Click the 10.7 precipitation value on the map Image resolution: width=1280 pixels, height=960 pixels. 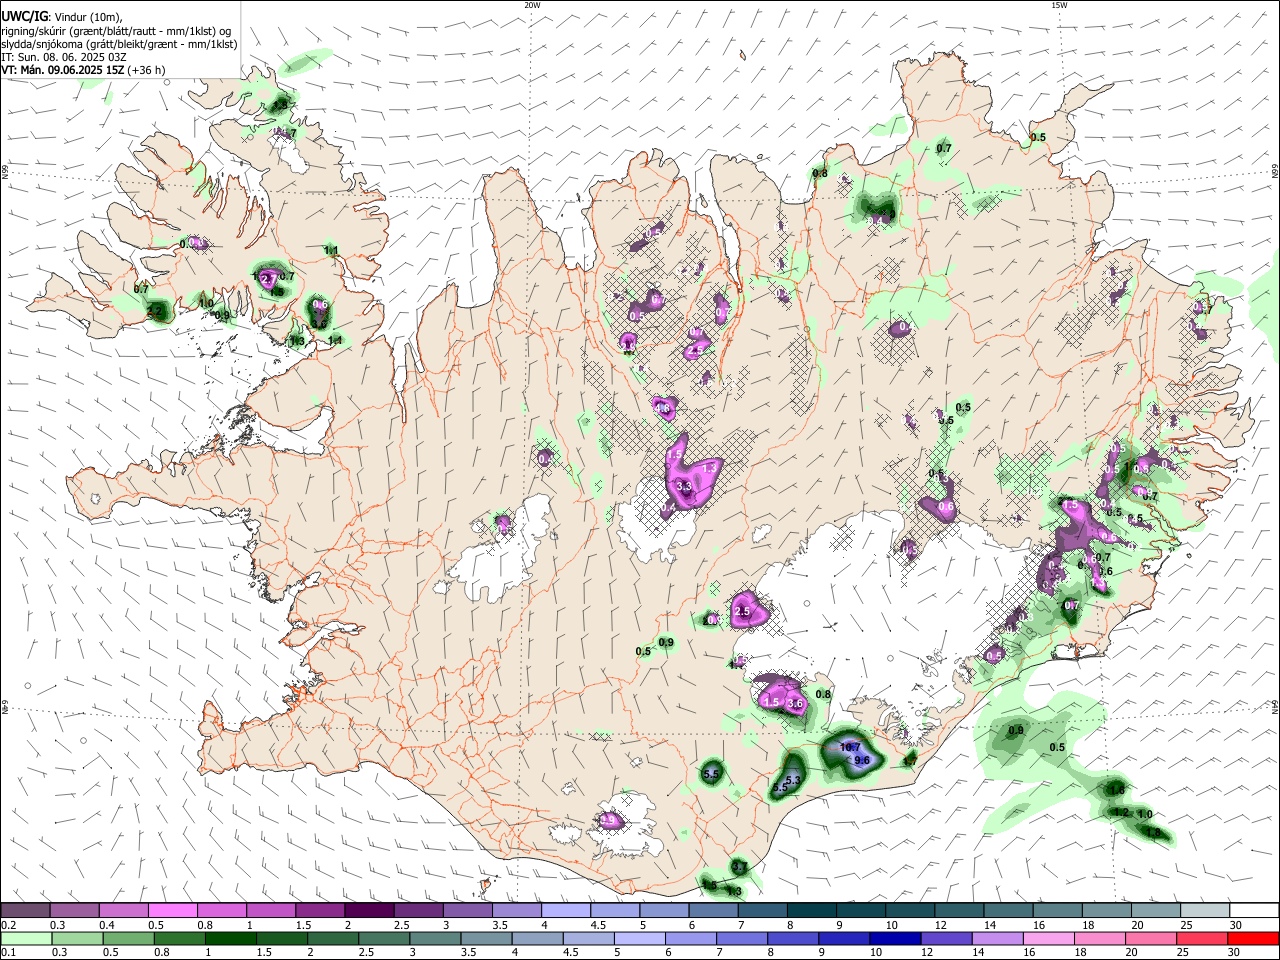[x=850, y=747]
